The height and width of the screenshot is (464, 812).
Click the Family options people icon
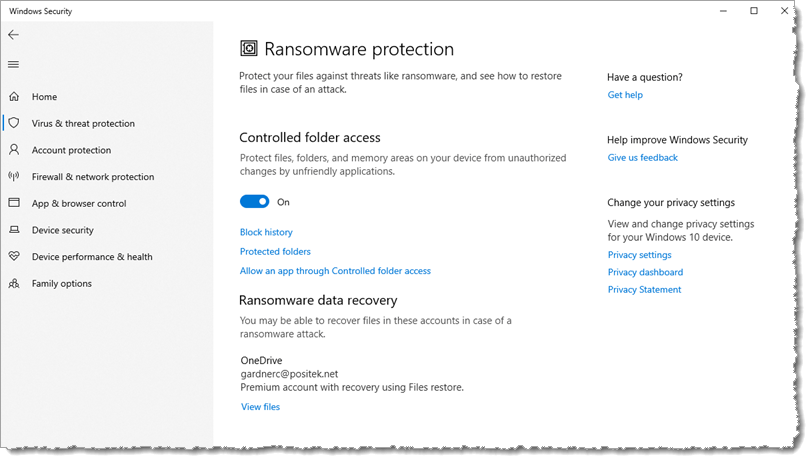pyautogui.click(x=14, y=283)
